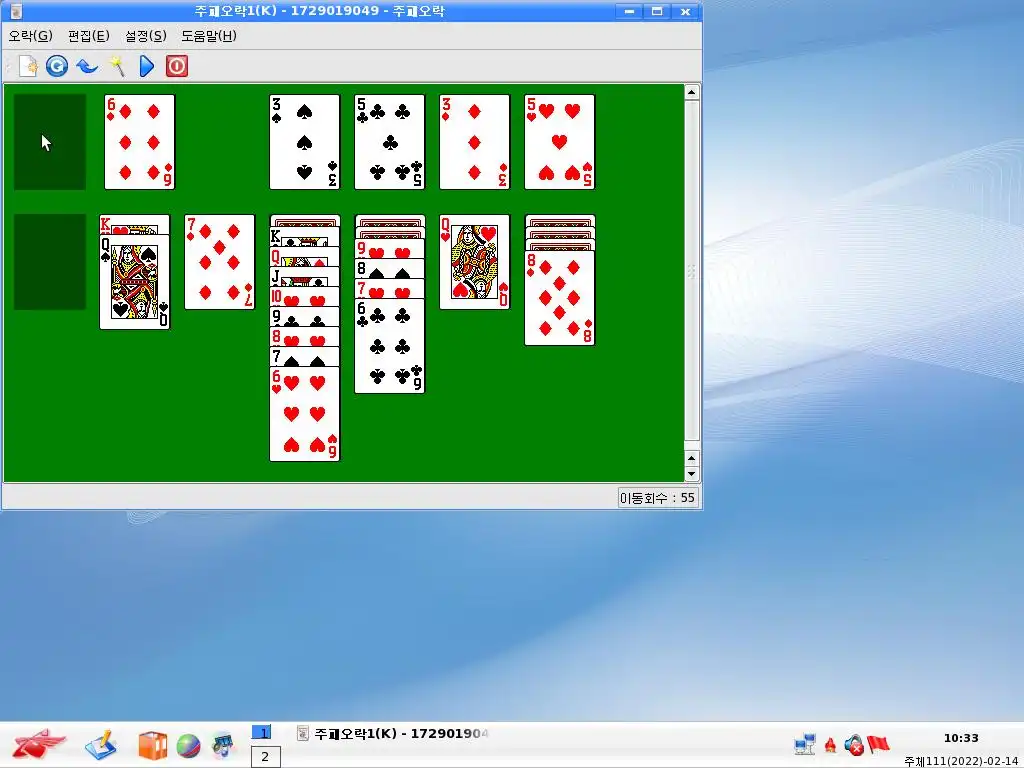Select the 10 of hearts card
1024x768 pixels.
pyautogui.click(x=305, y=296)
